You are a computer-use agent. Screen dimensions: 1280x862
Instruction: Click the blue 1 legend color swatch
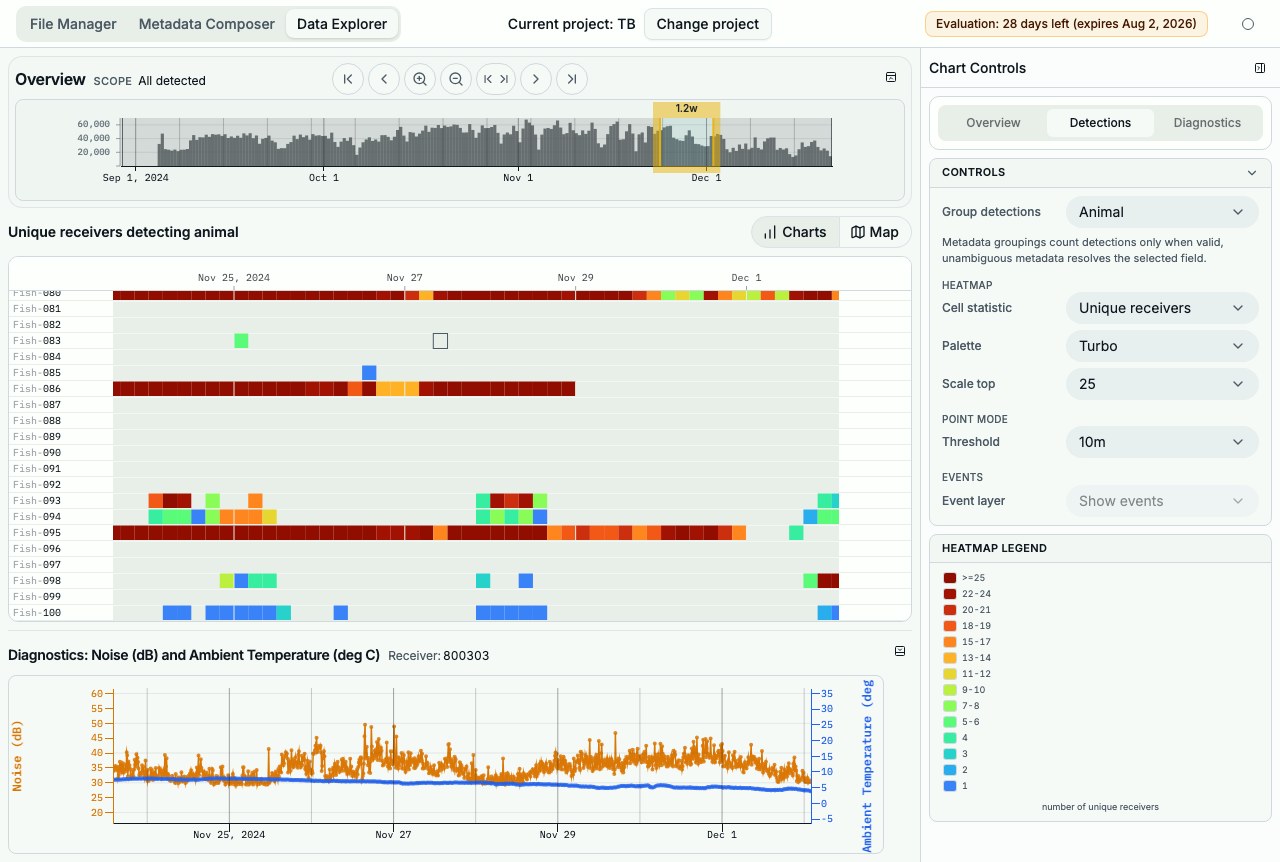point(950,786)
